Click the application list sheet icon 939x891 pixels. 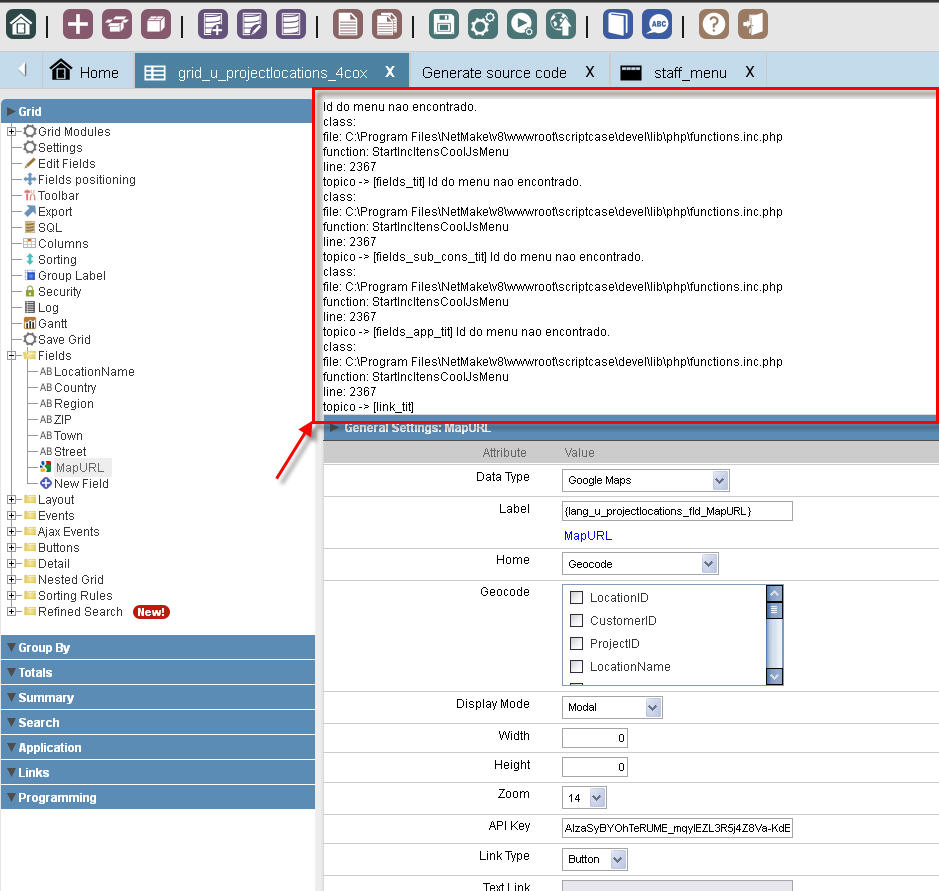(291, 25)
